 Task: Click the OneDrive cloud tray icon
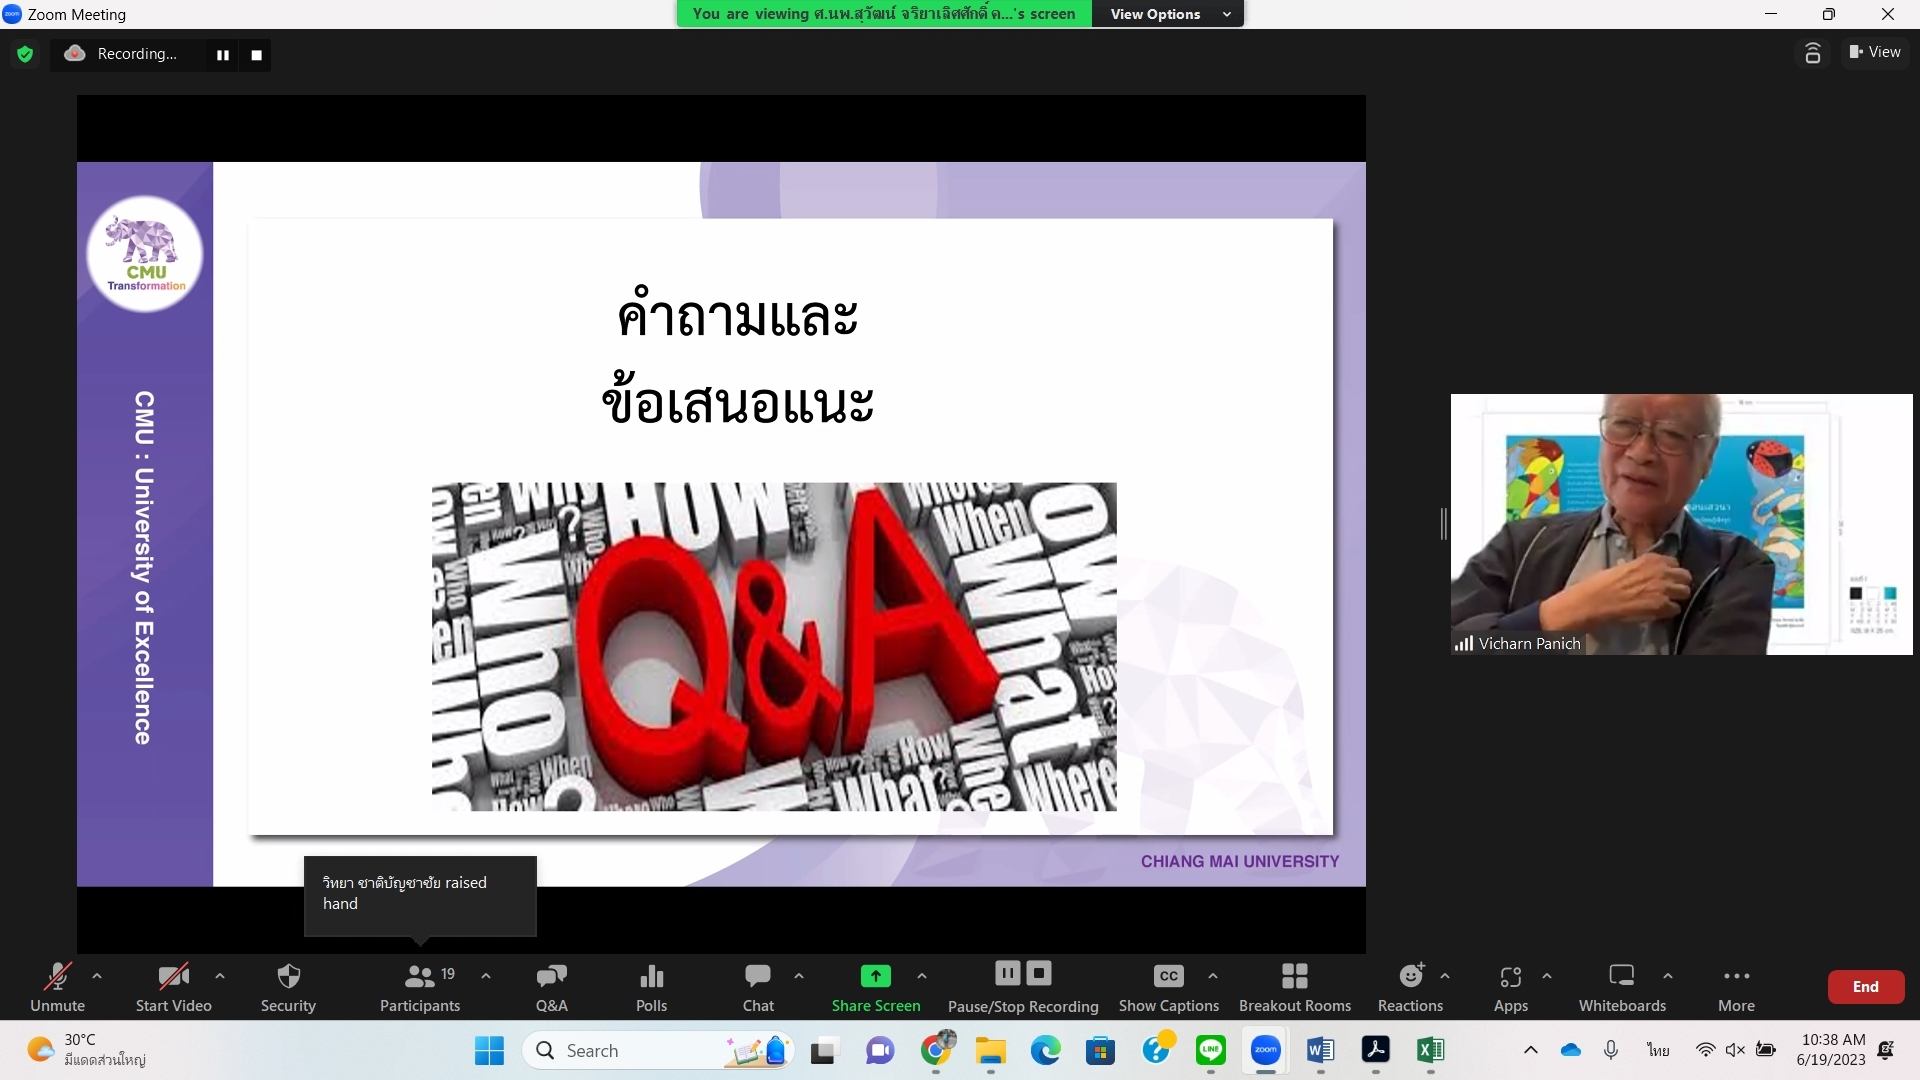(x=1571, y=1050)
